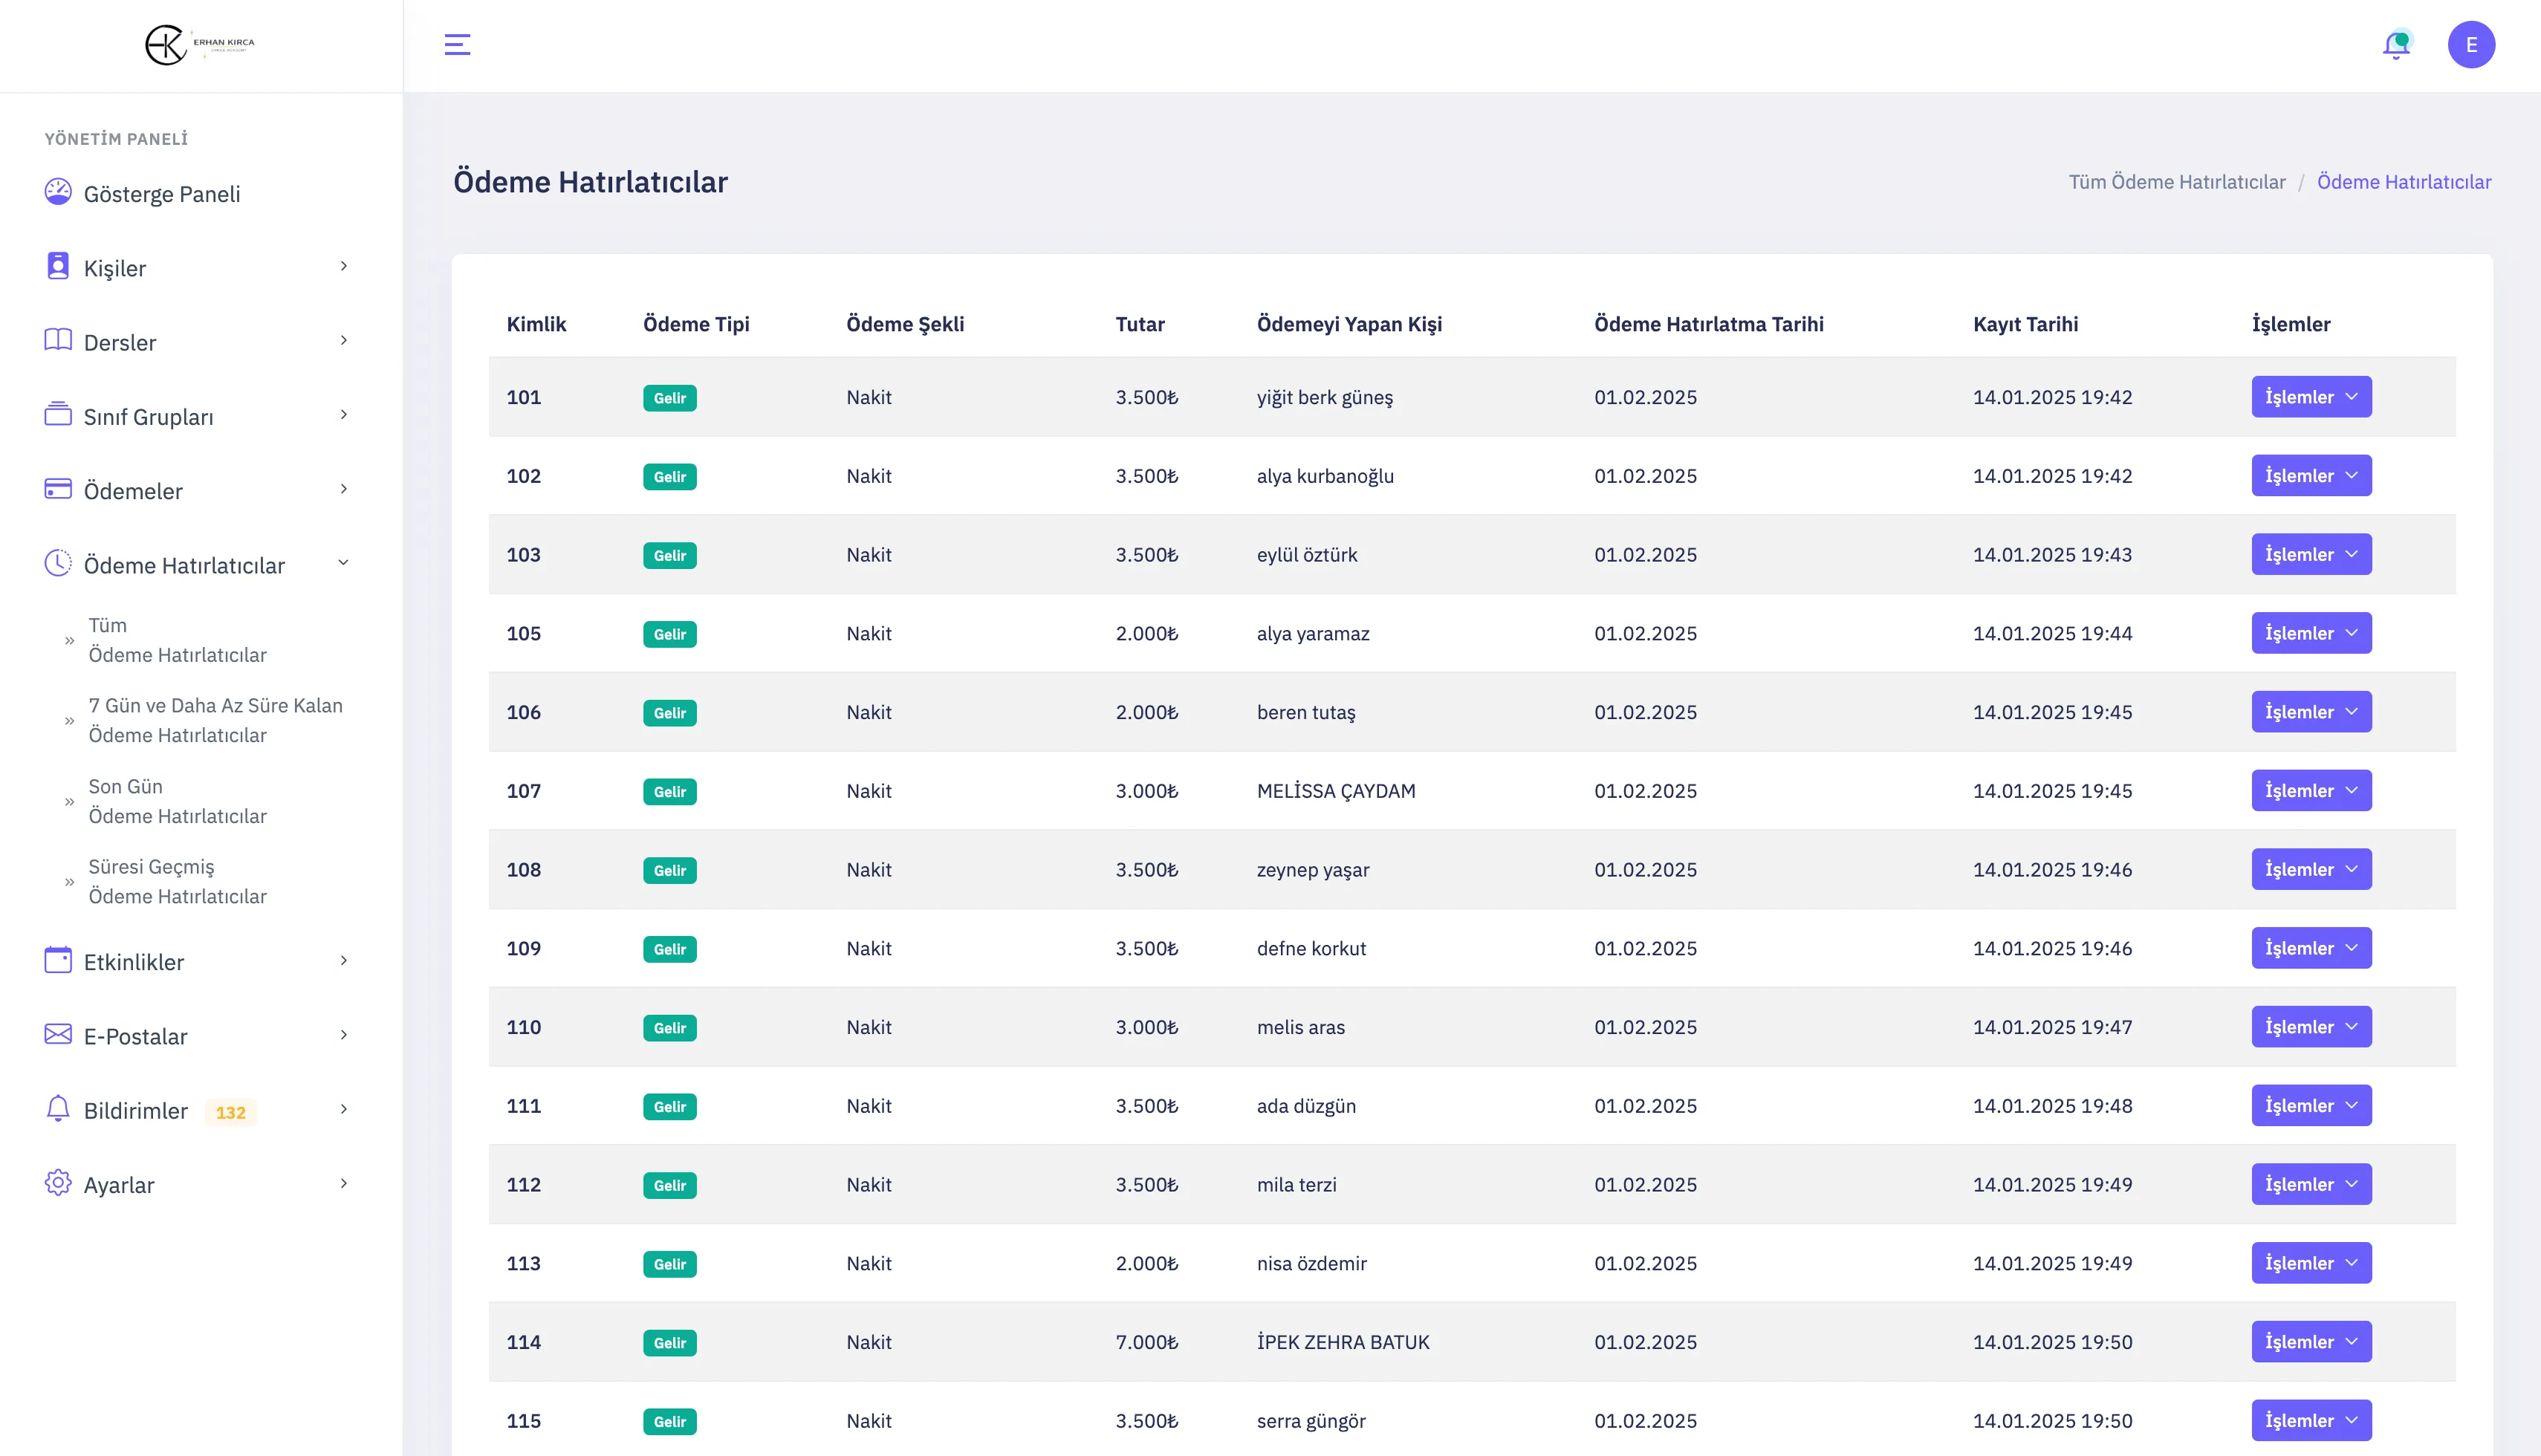
Task: Click the Ayarlar gear icon
Action: (58, 1183)
